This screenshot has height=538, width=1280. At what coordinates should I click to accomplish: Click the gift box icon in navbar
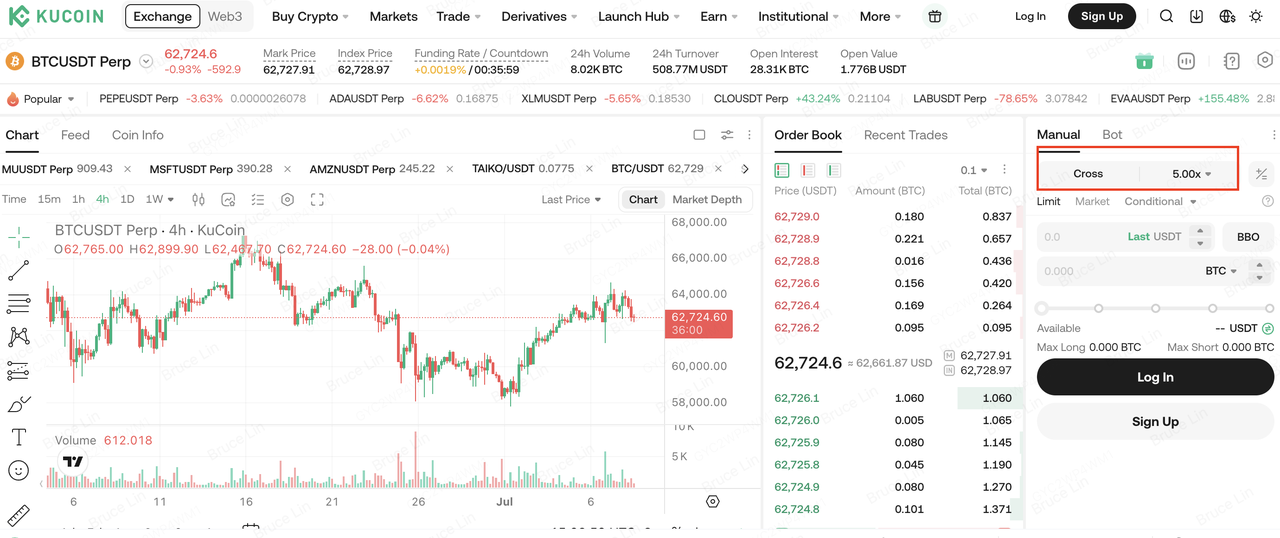coord(935,16)
